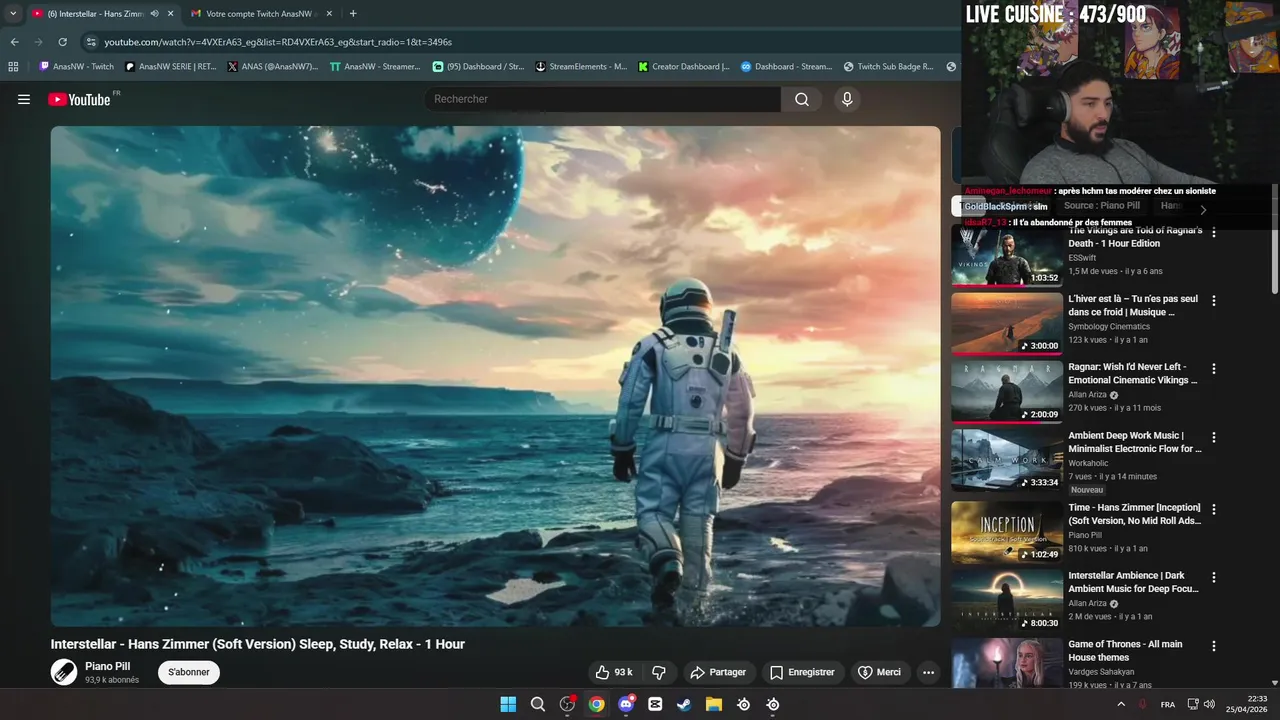Open AnasNW SERIE bookmark
The image size is (1280, 720).
pos(171,67)
